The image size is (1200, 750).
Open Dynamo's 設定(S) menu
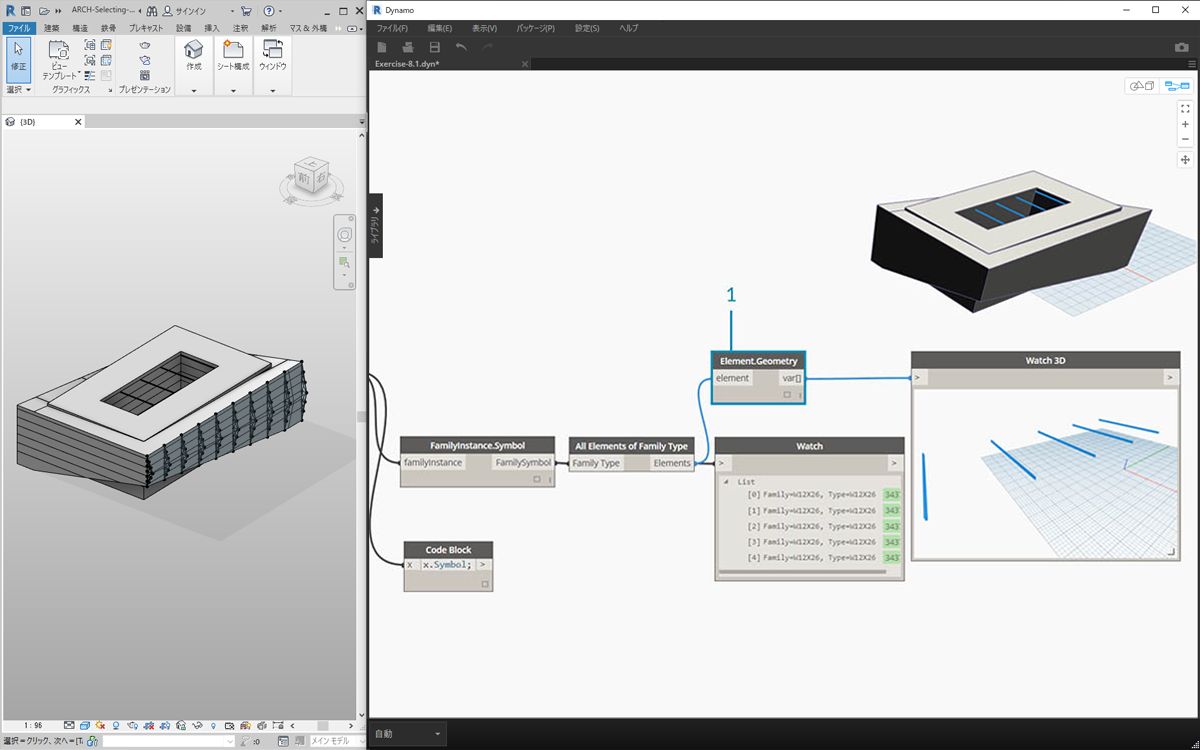point(588,28)
